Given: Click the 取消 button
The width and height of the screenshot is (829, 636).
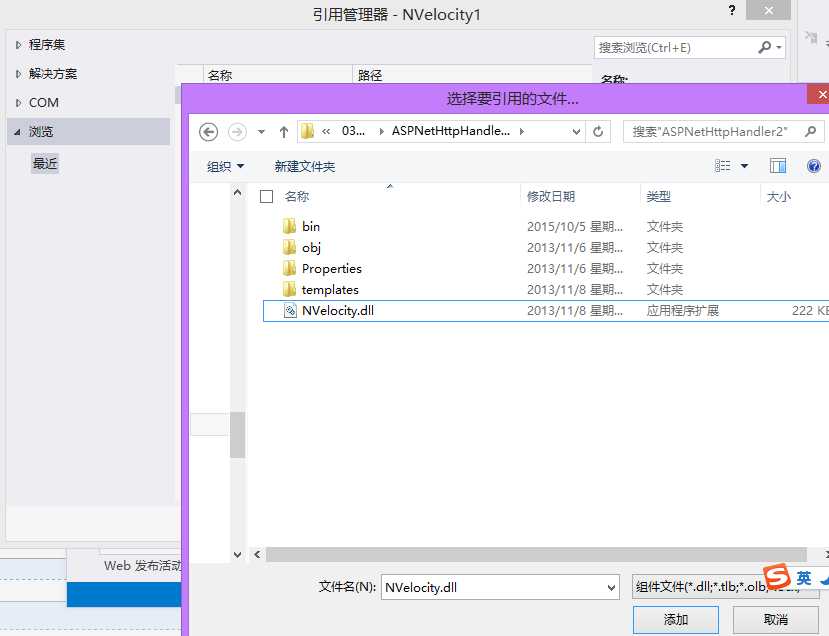Looking at the screenshot, I should (775, 620).
